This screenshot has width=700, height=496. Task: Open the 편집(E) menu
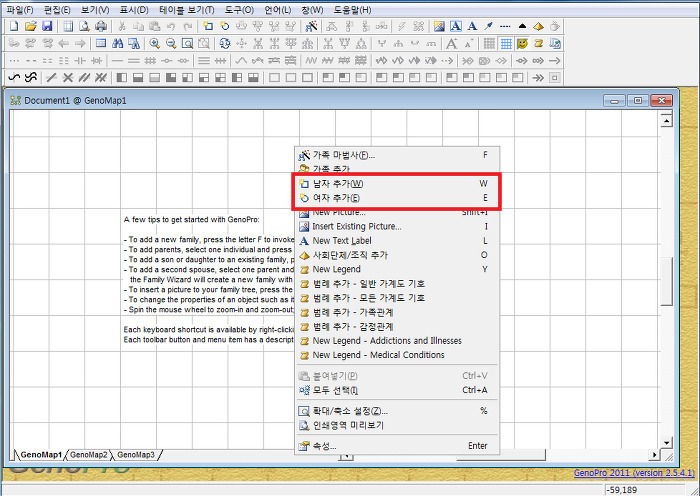[58, 10]
